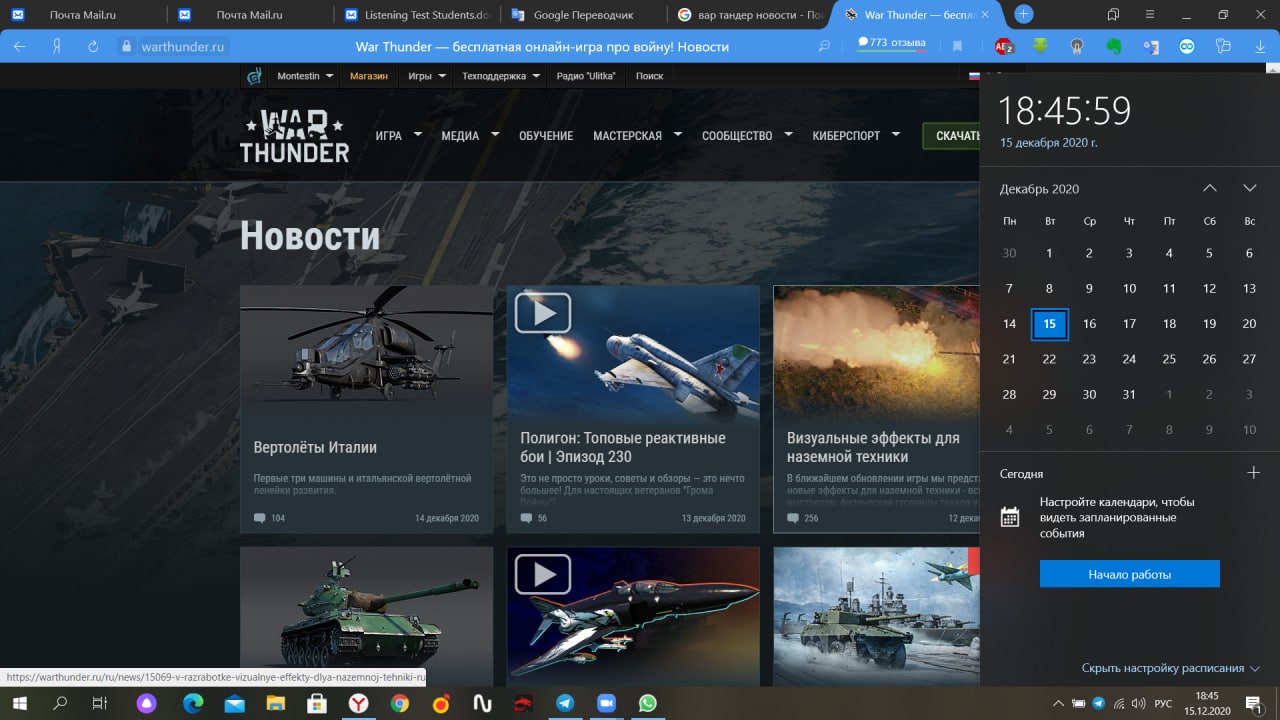Open the СООБЩЕСТВО navigation dropdown
The height and width of the screenshot is (720, 1280).
click(747, 136)
